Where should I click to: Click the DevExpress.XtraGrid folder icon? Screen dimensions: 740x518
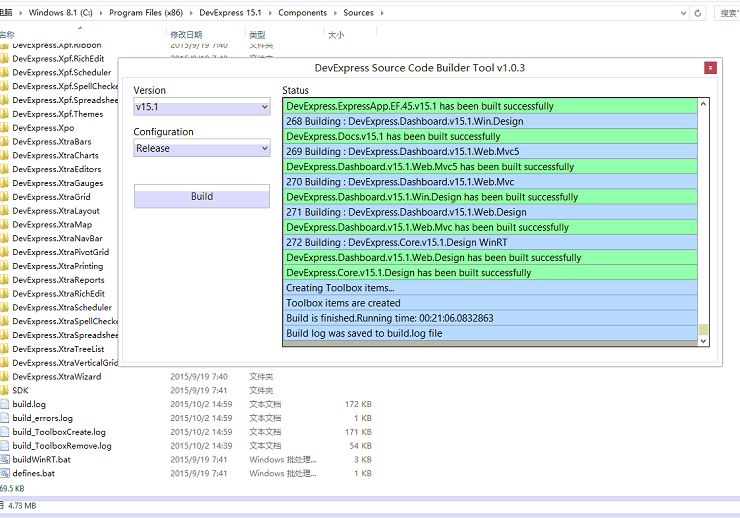[5, 197]
